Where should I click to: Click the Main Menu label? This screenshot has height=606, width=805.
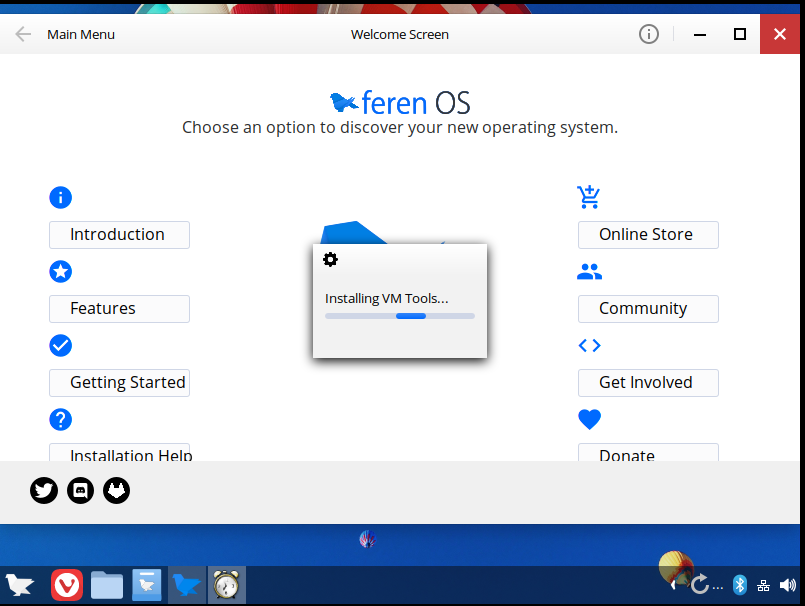click(x=81, y=34)
